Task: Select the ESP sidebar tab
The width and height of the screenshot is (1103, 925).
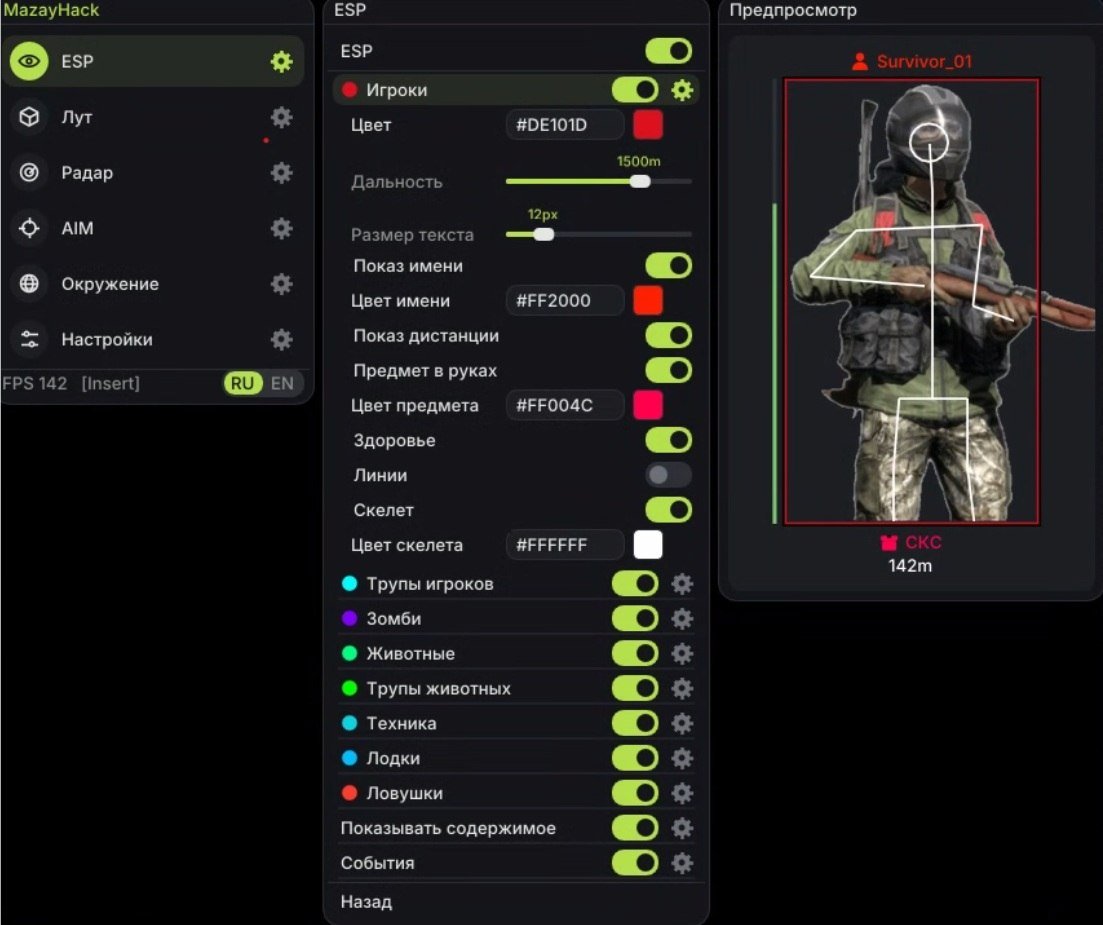Action: point(153,61)
